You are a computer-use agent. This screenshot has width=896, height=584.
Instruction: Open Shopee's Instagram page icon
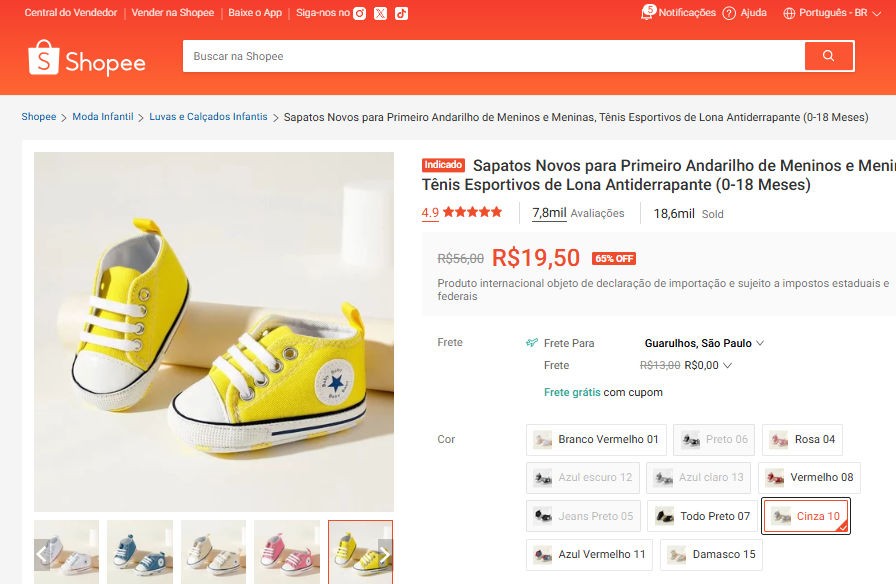pyautogui.click(x=360, y=13)
